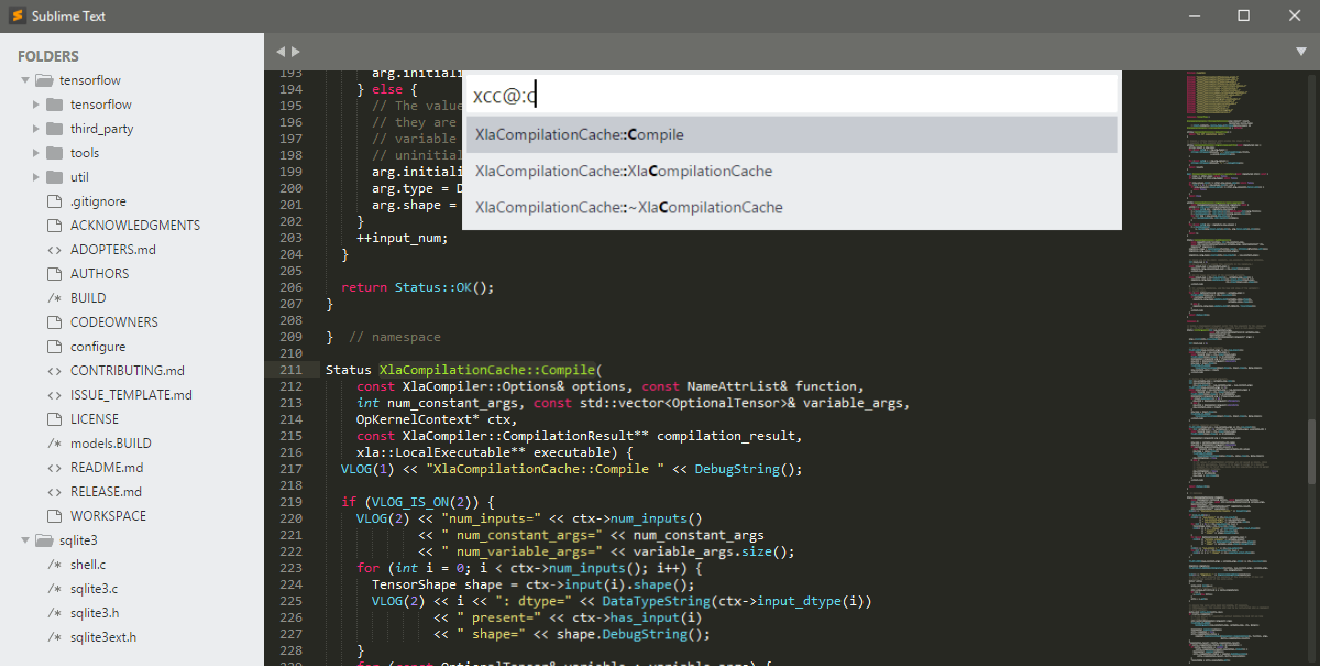1320x666 pixels.
Task: Click the Sublime Text app logo icon
Action: [x=16, y=16]
